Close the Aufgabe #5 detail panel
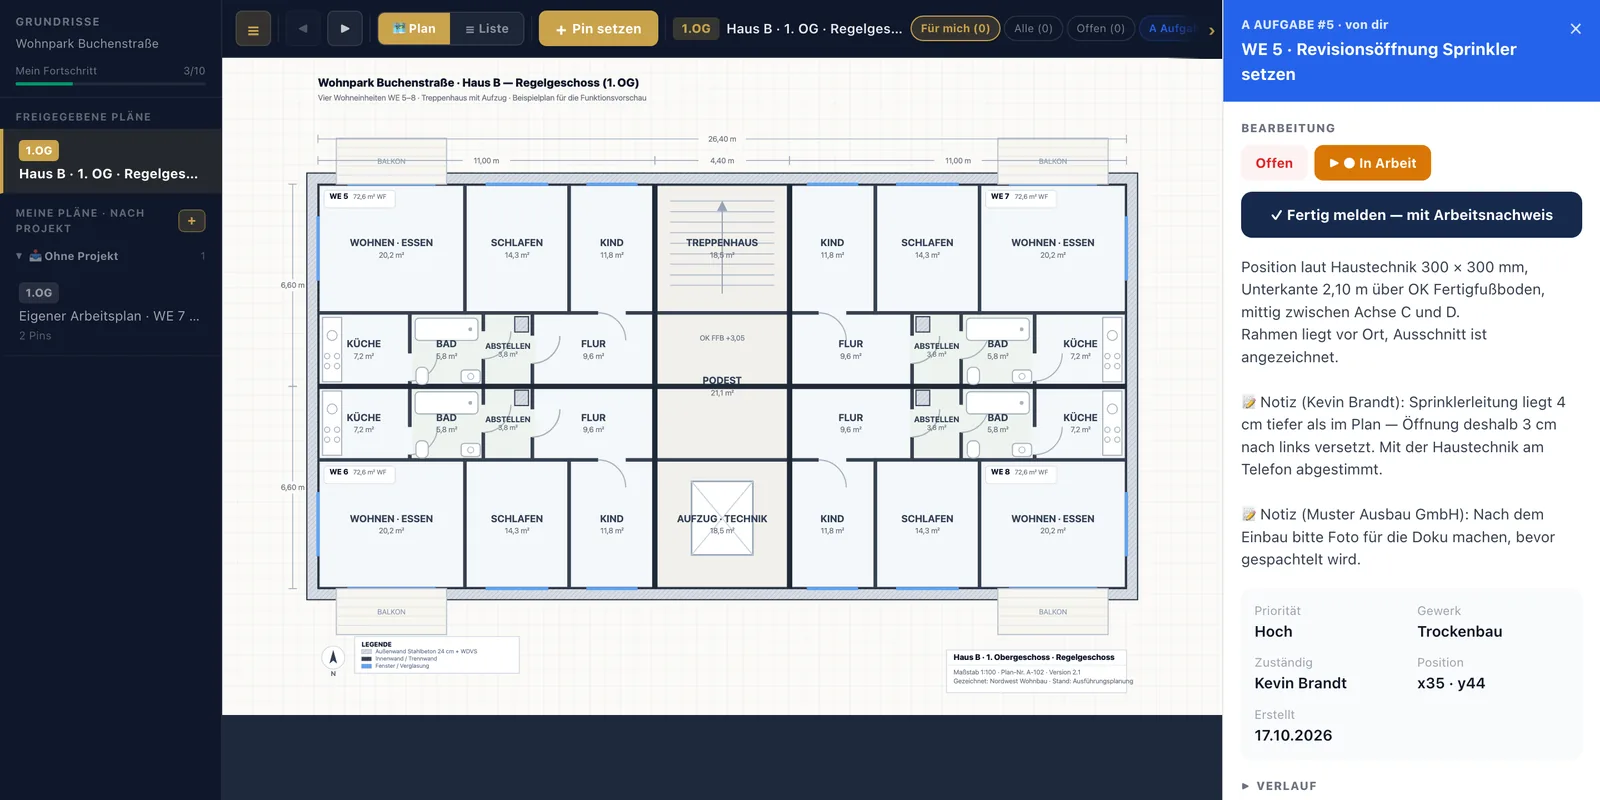Viewport: 1600px width, 800px height. tap(1576, 29)
